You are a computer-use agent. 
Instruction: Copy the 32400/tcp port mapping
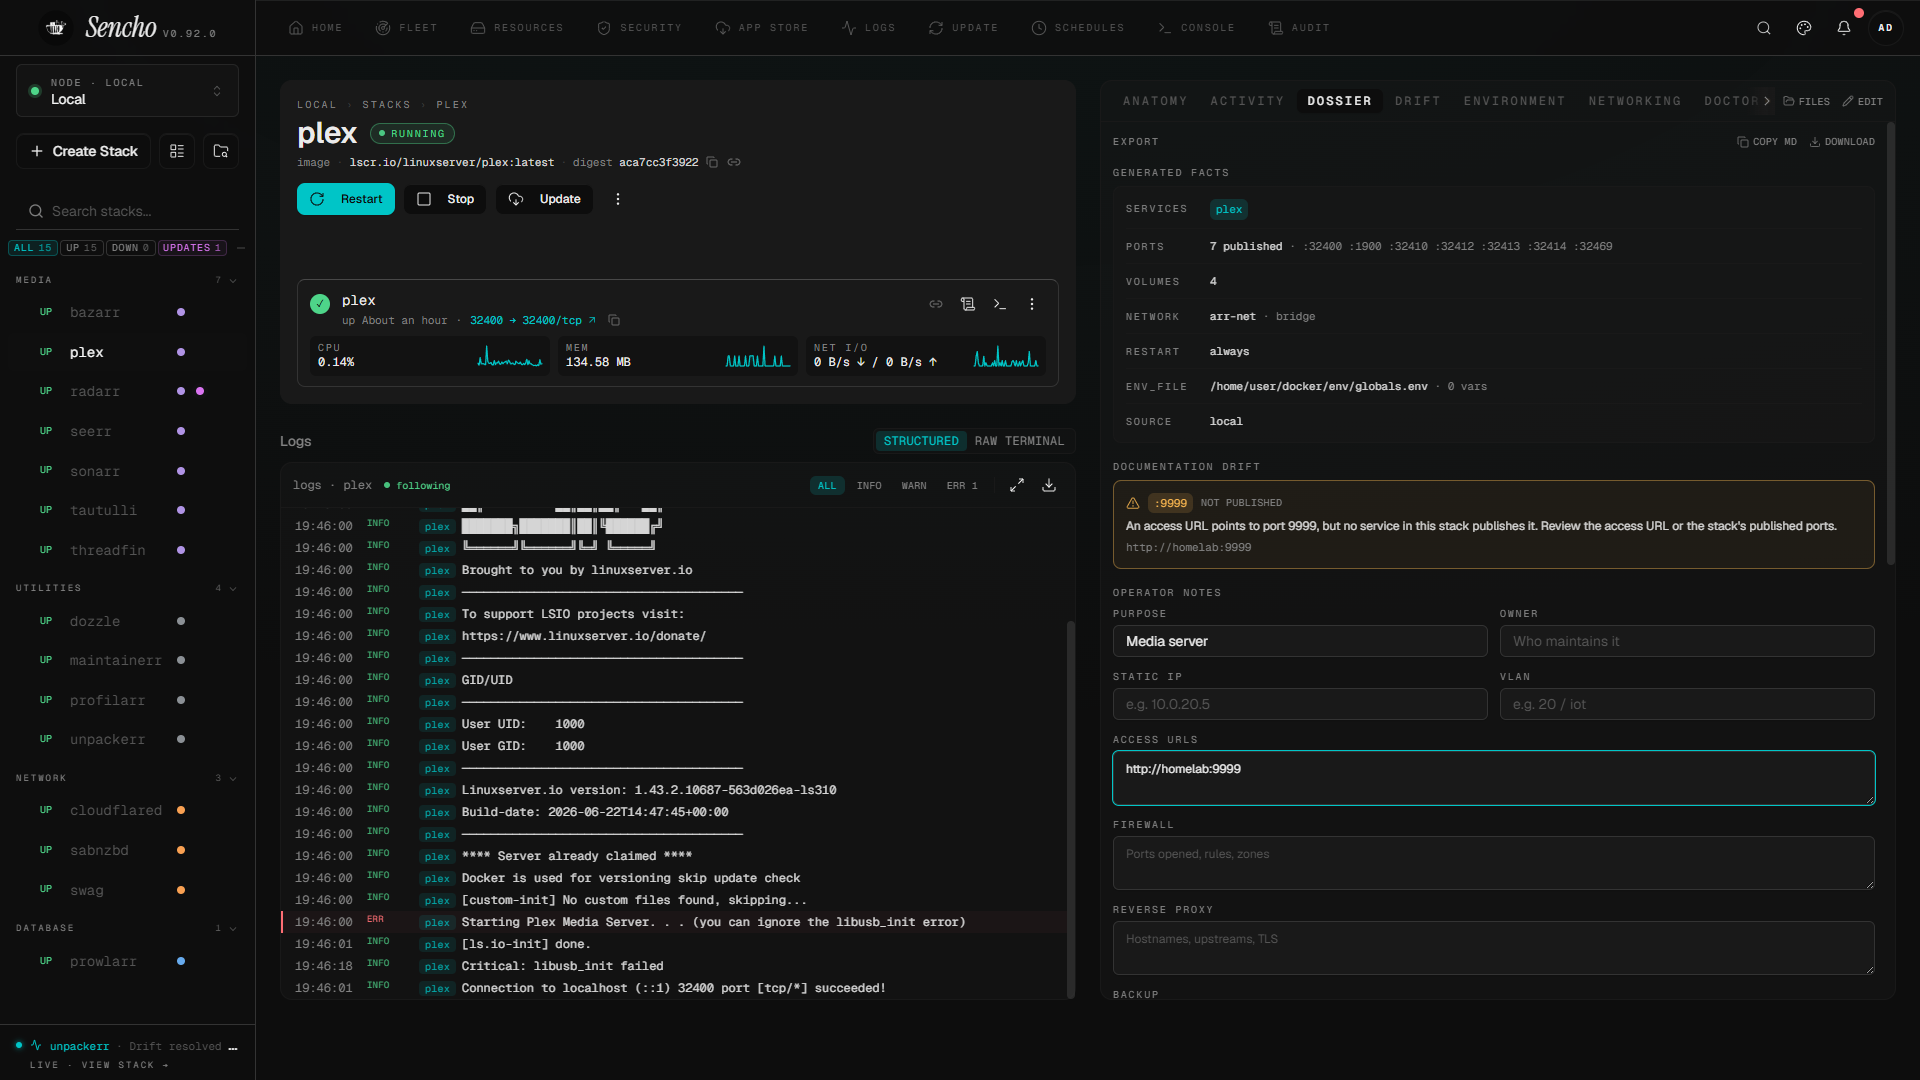point(614,321)
